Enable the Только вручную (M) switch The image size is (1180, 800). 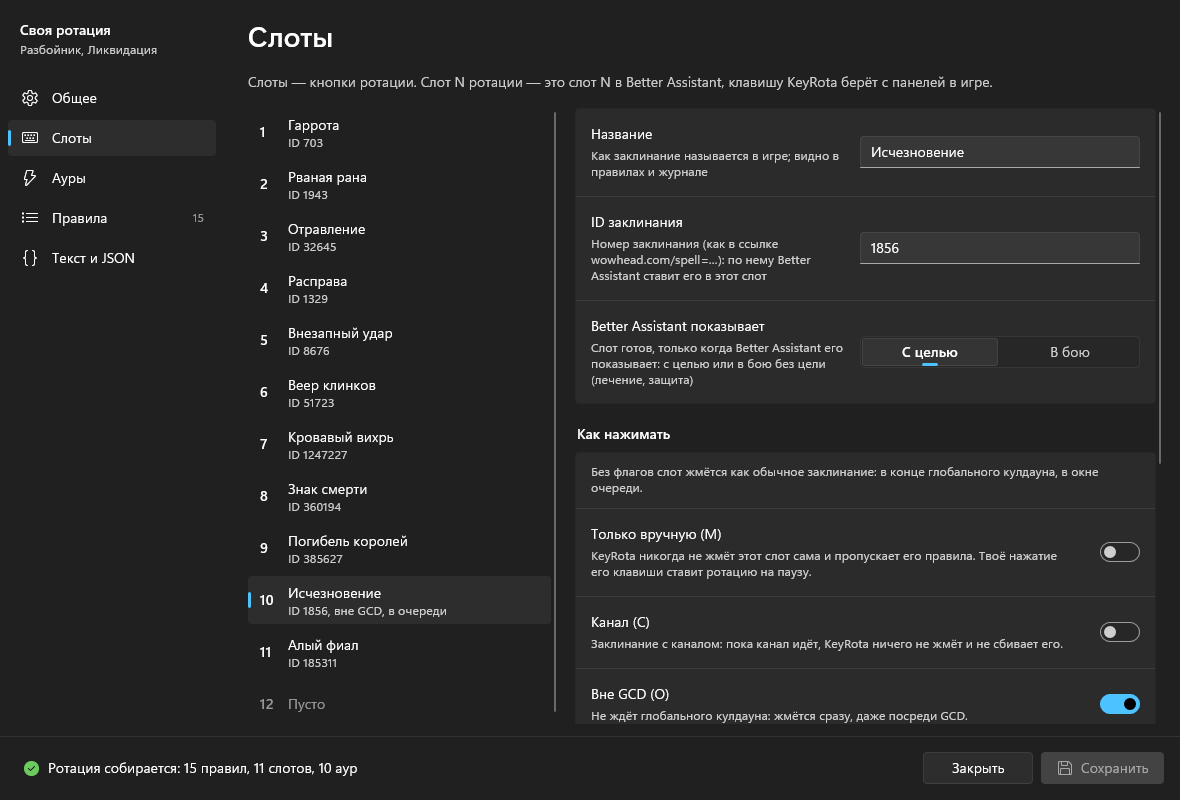pos(1120,552)
